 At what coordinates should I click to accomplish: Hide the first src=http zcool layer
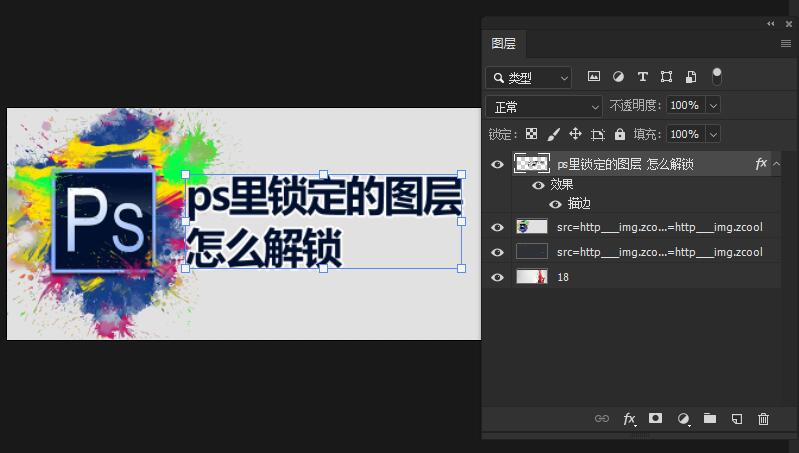[x=497, y=227]
